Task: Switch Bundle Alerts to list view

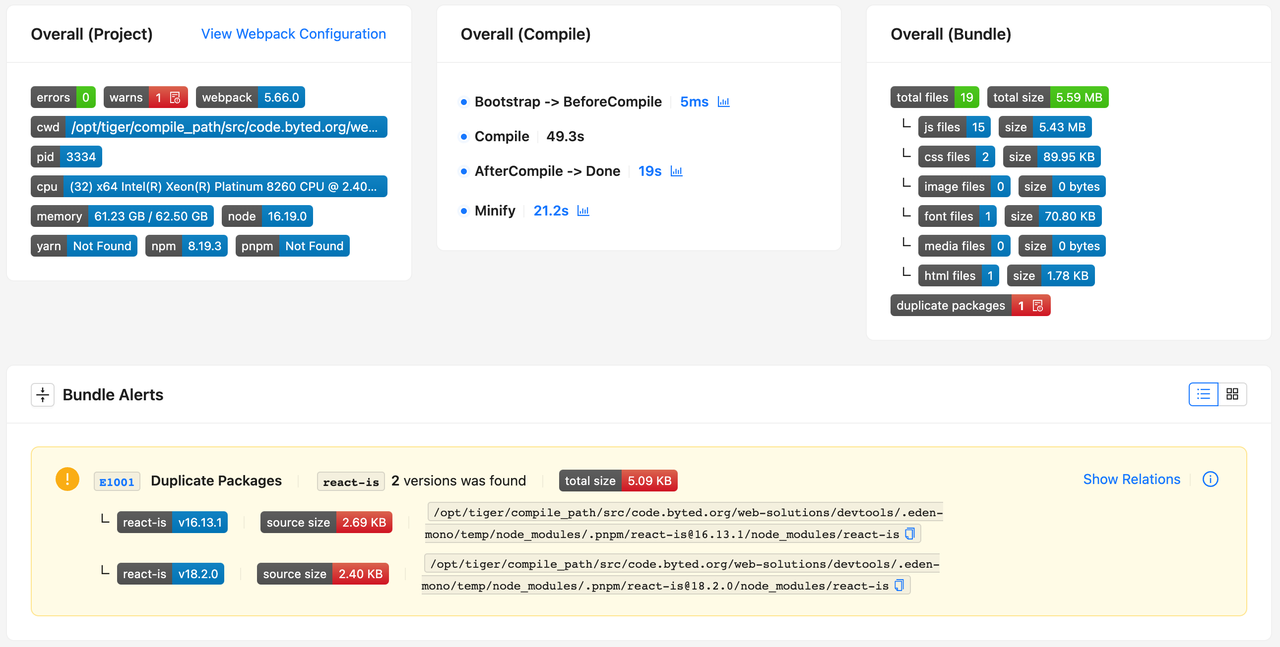Action: tap(1203, 394)
